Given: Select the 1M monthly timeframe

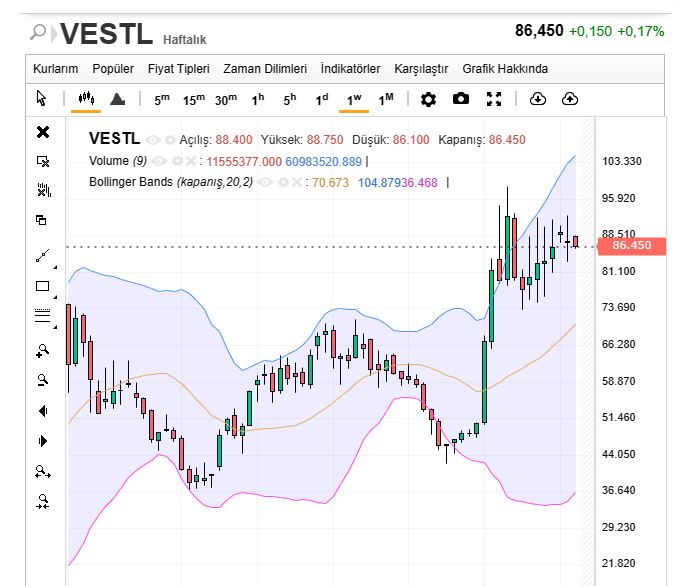Looking at the screenshot, I should (386, 100).
